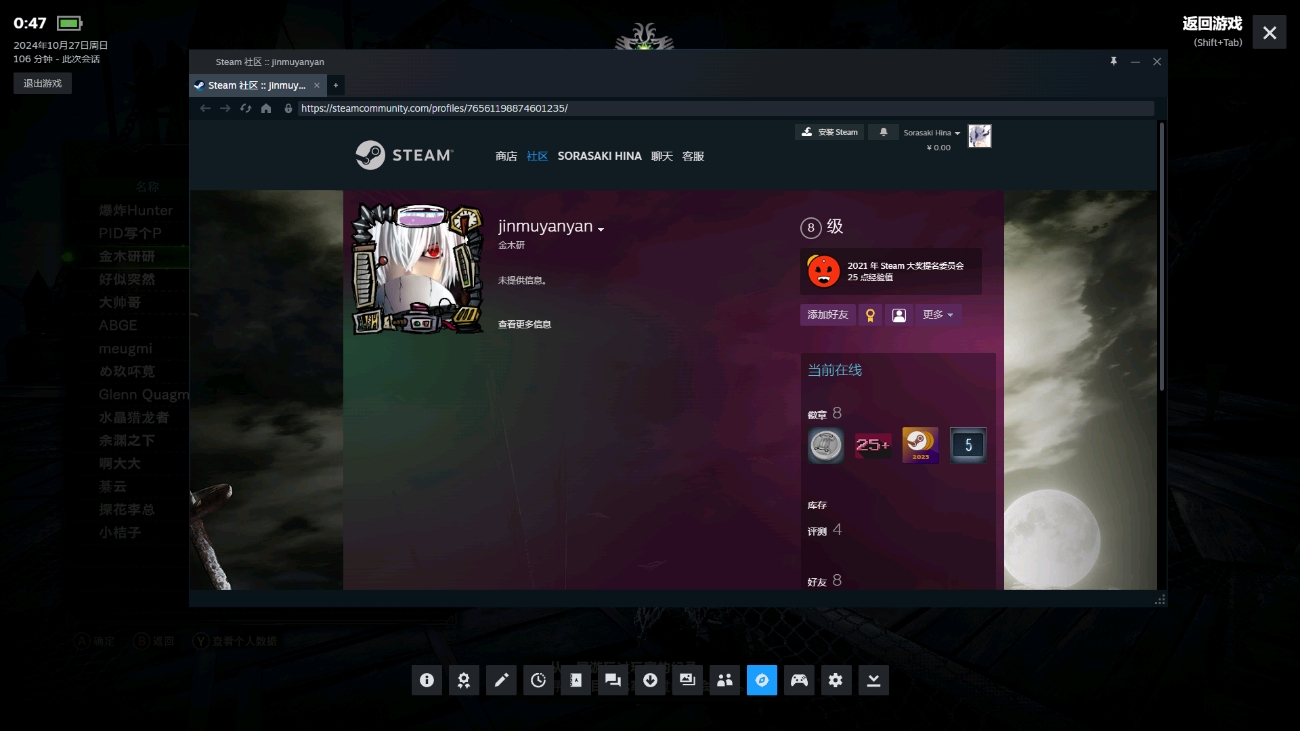
Task: Open the 客服 menu item
Action: (693, 156)
